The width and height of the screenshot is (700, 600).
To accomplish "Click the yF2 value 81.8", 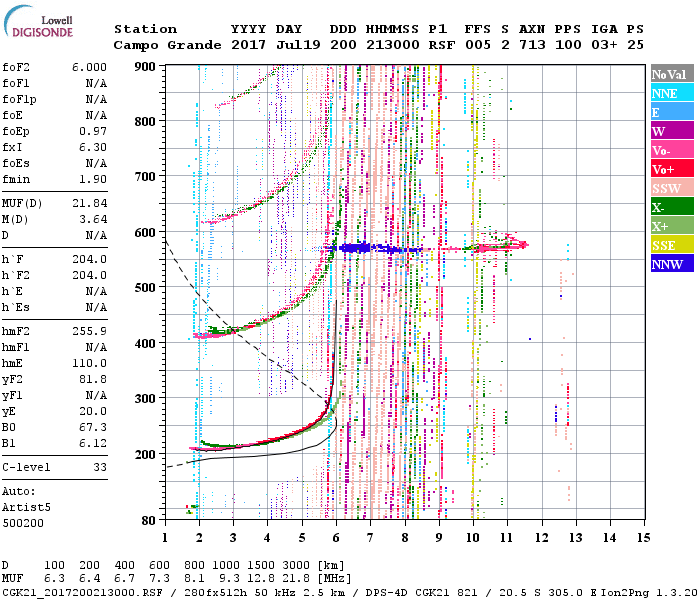I will [93, 379].
